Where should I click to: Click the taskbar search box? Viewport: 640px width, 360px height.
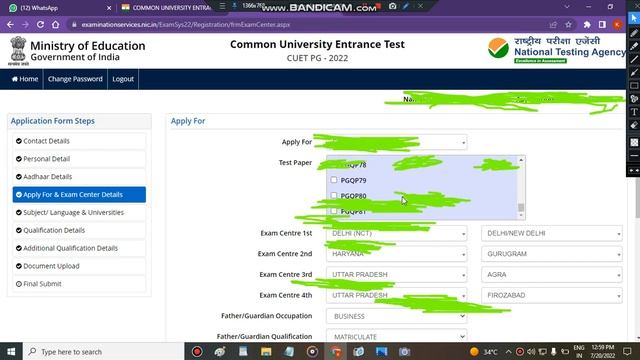pyautogui.click(x=104, y=351)
